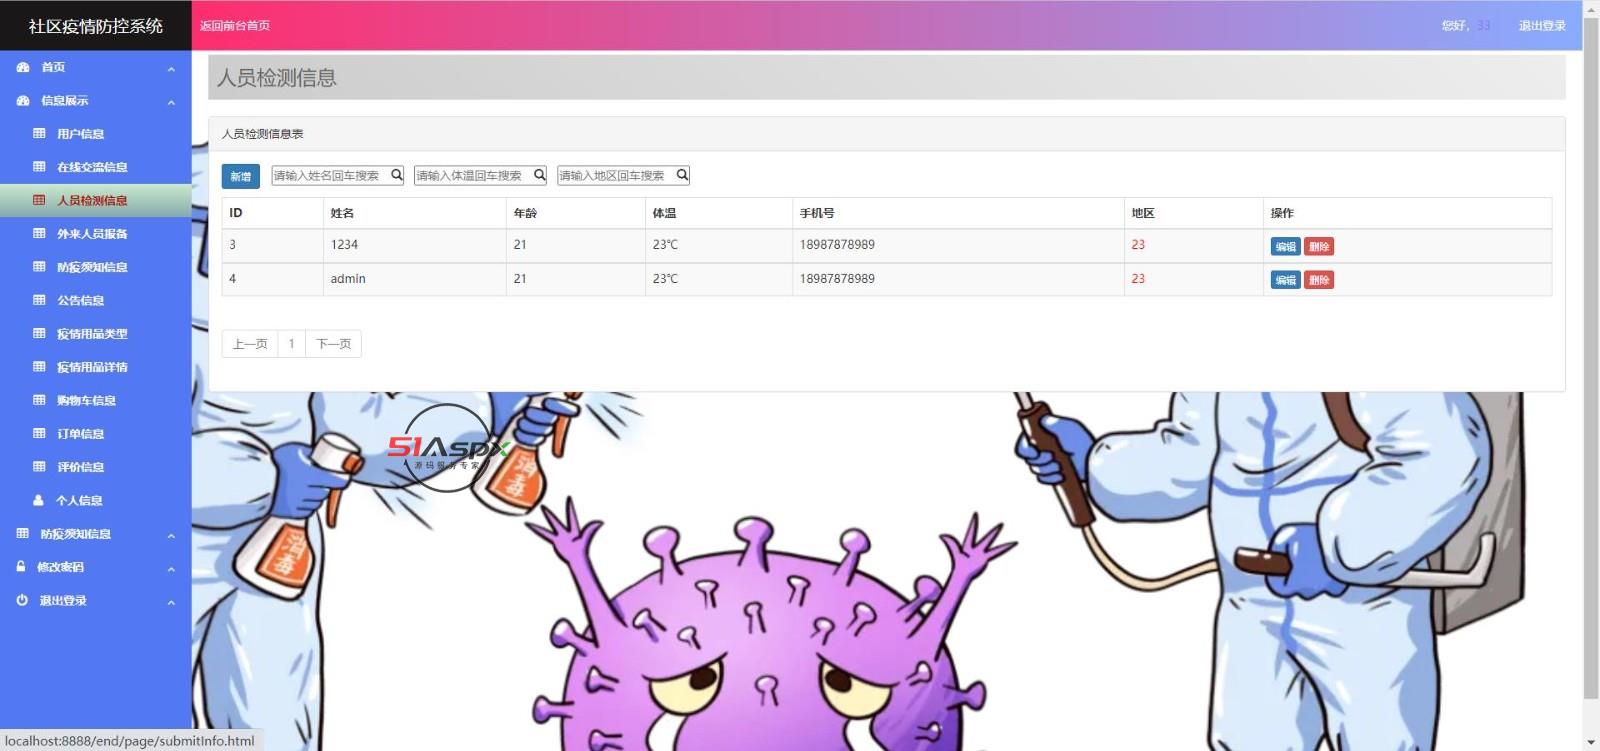The width and height of the screenshot is (1600, 751).
Task: Expand the sidebar 退出登录 chevron
Action: (x=171, y=601)
